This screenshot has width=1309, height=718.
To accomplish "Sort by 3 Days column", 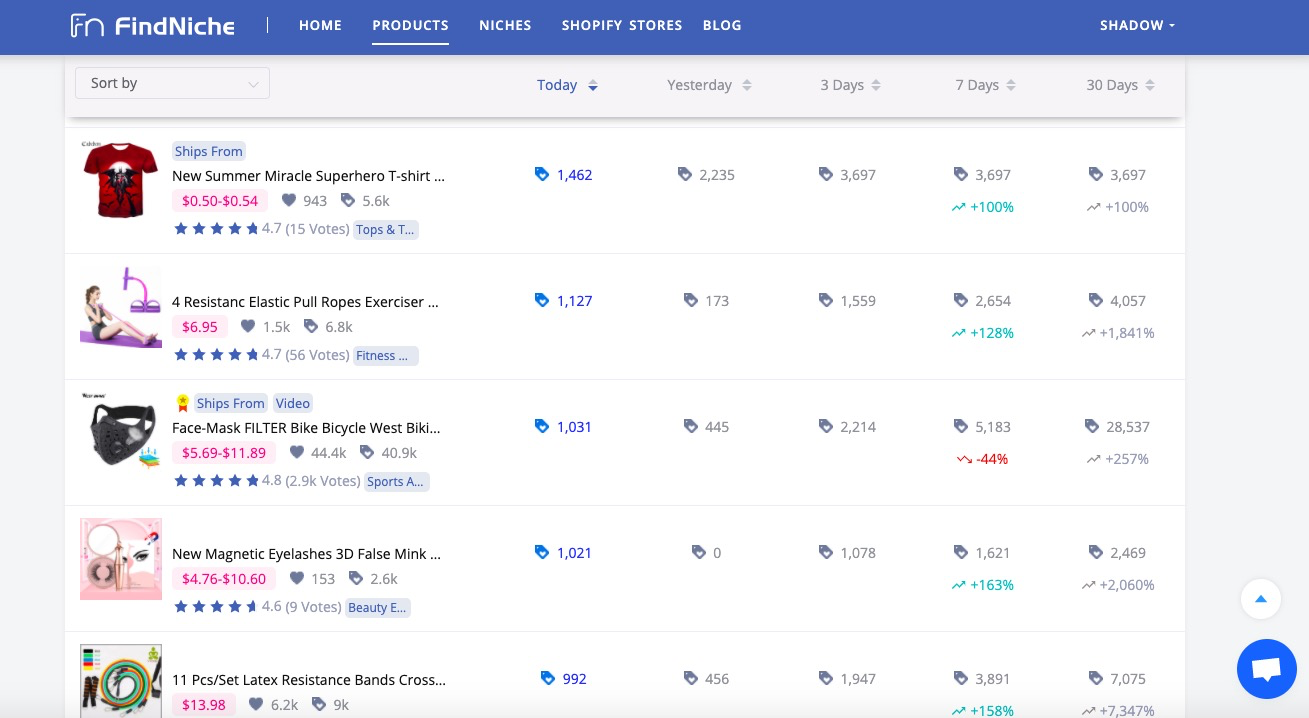I will click(850, 85).
